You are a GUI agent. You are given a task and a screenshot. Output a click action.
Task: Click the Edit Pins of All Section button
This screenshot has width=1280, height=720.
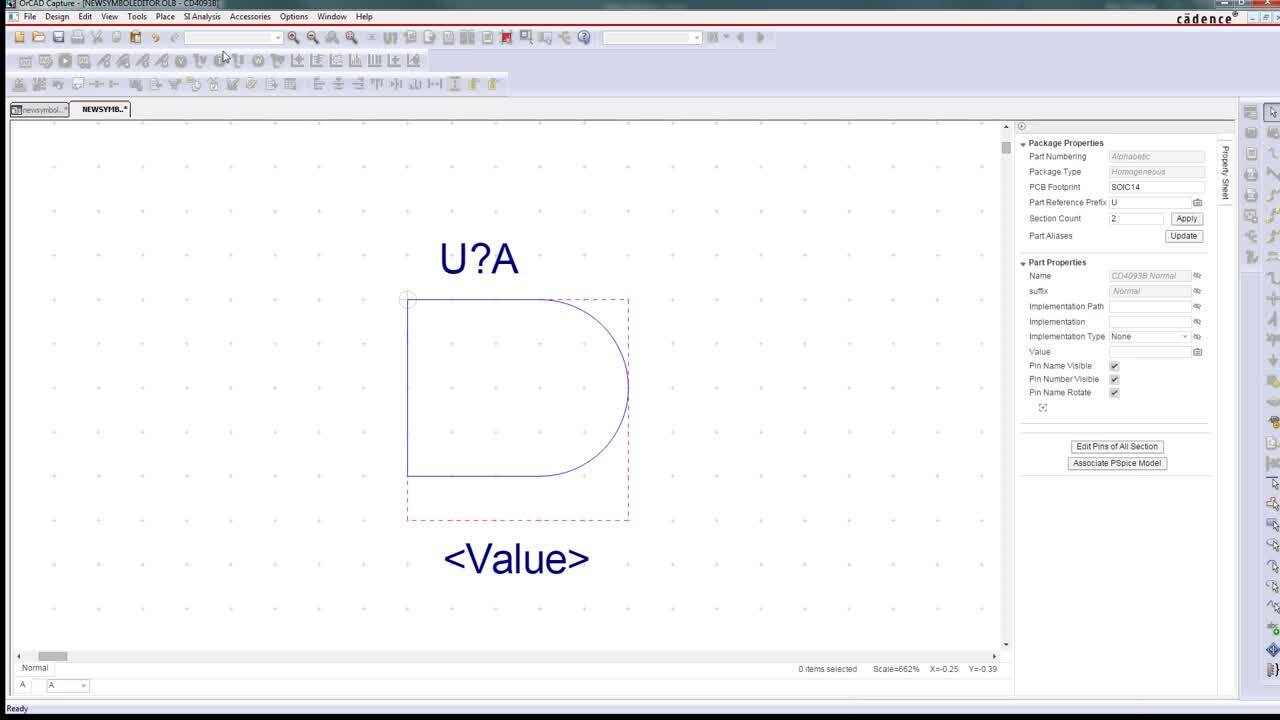[1117, 446]
